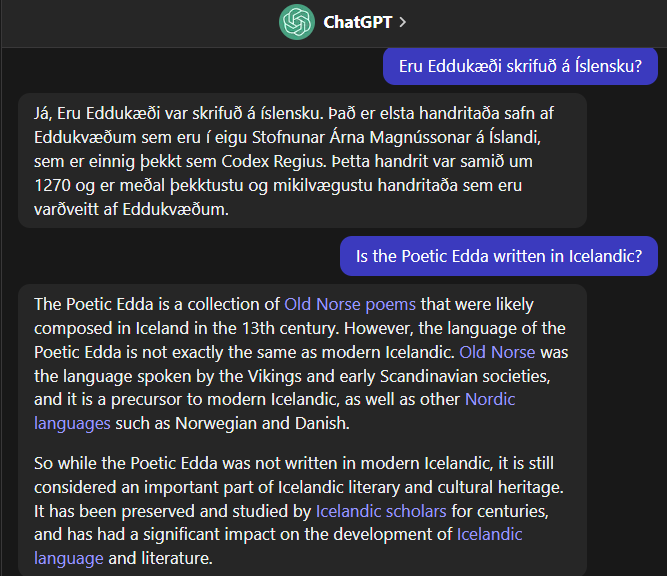Viewport: 667px width, 576px height.
Task: Click the 'languages' link before 'such as Norwegian'
Action: coord(72,423)
